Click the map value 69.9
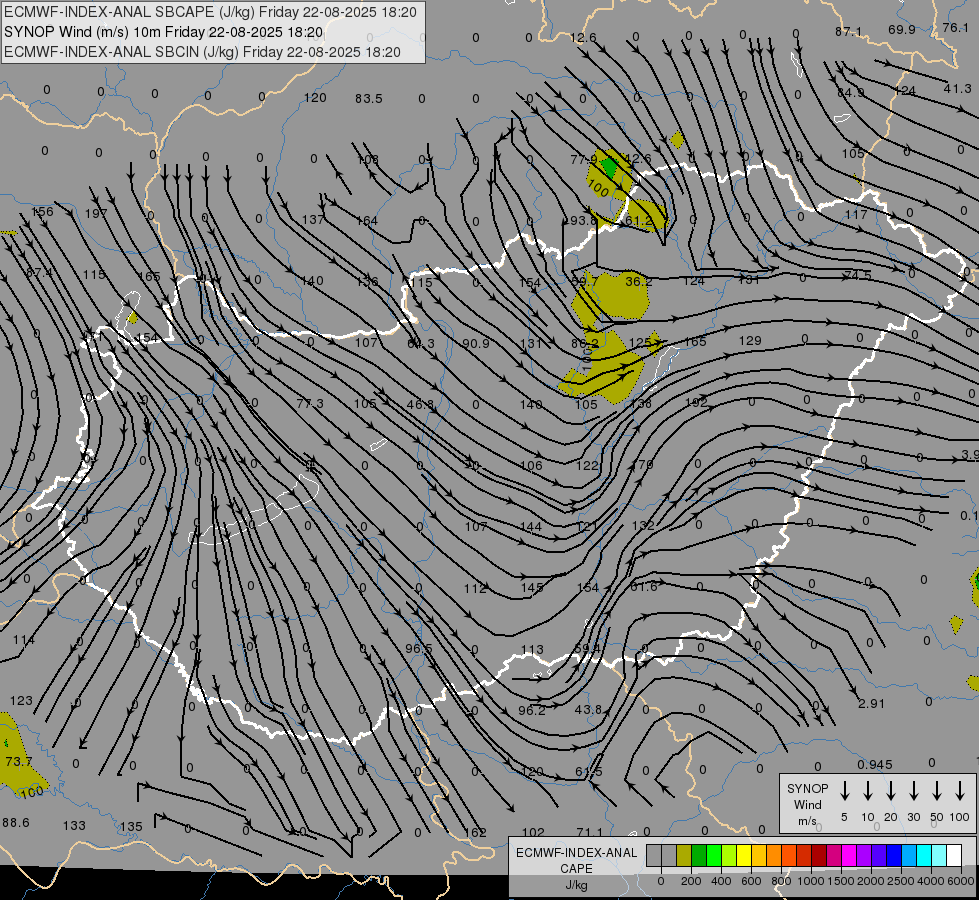This screenshot has width=979, height=900. click(902, 30)
